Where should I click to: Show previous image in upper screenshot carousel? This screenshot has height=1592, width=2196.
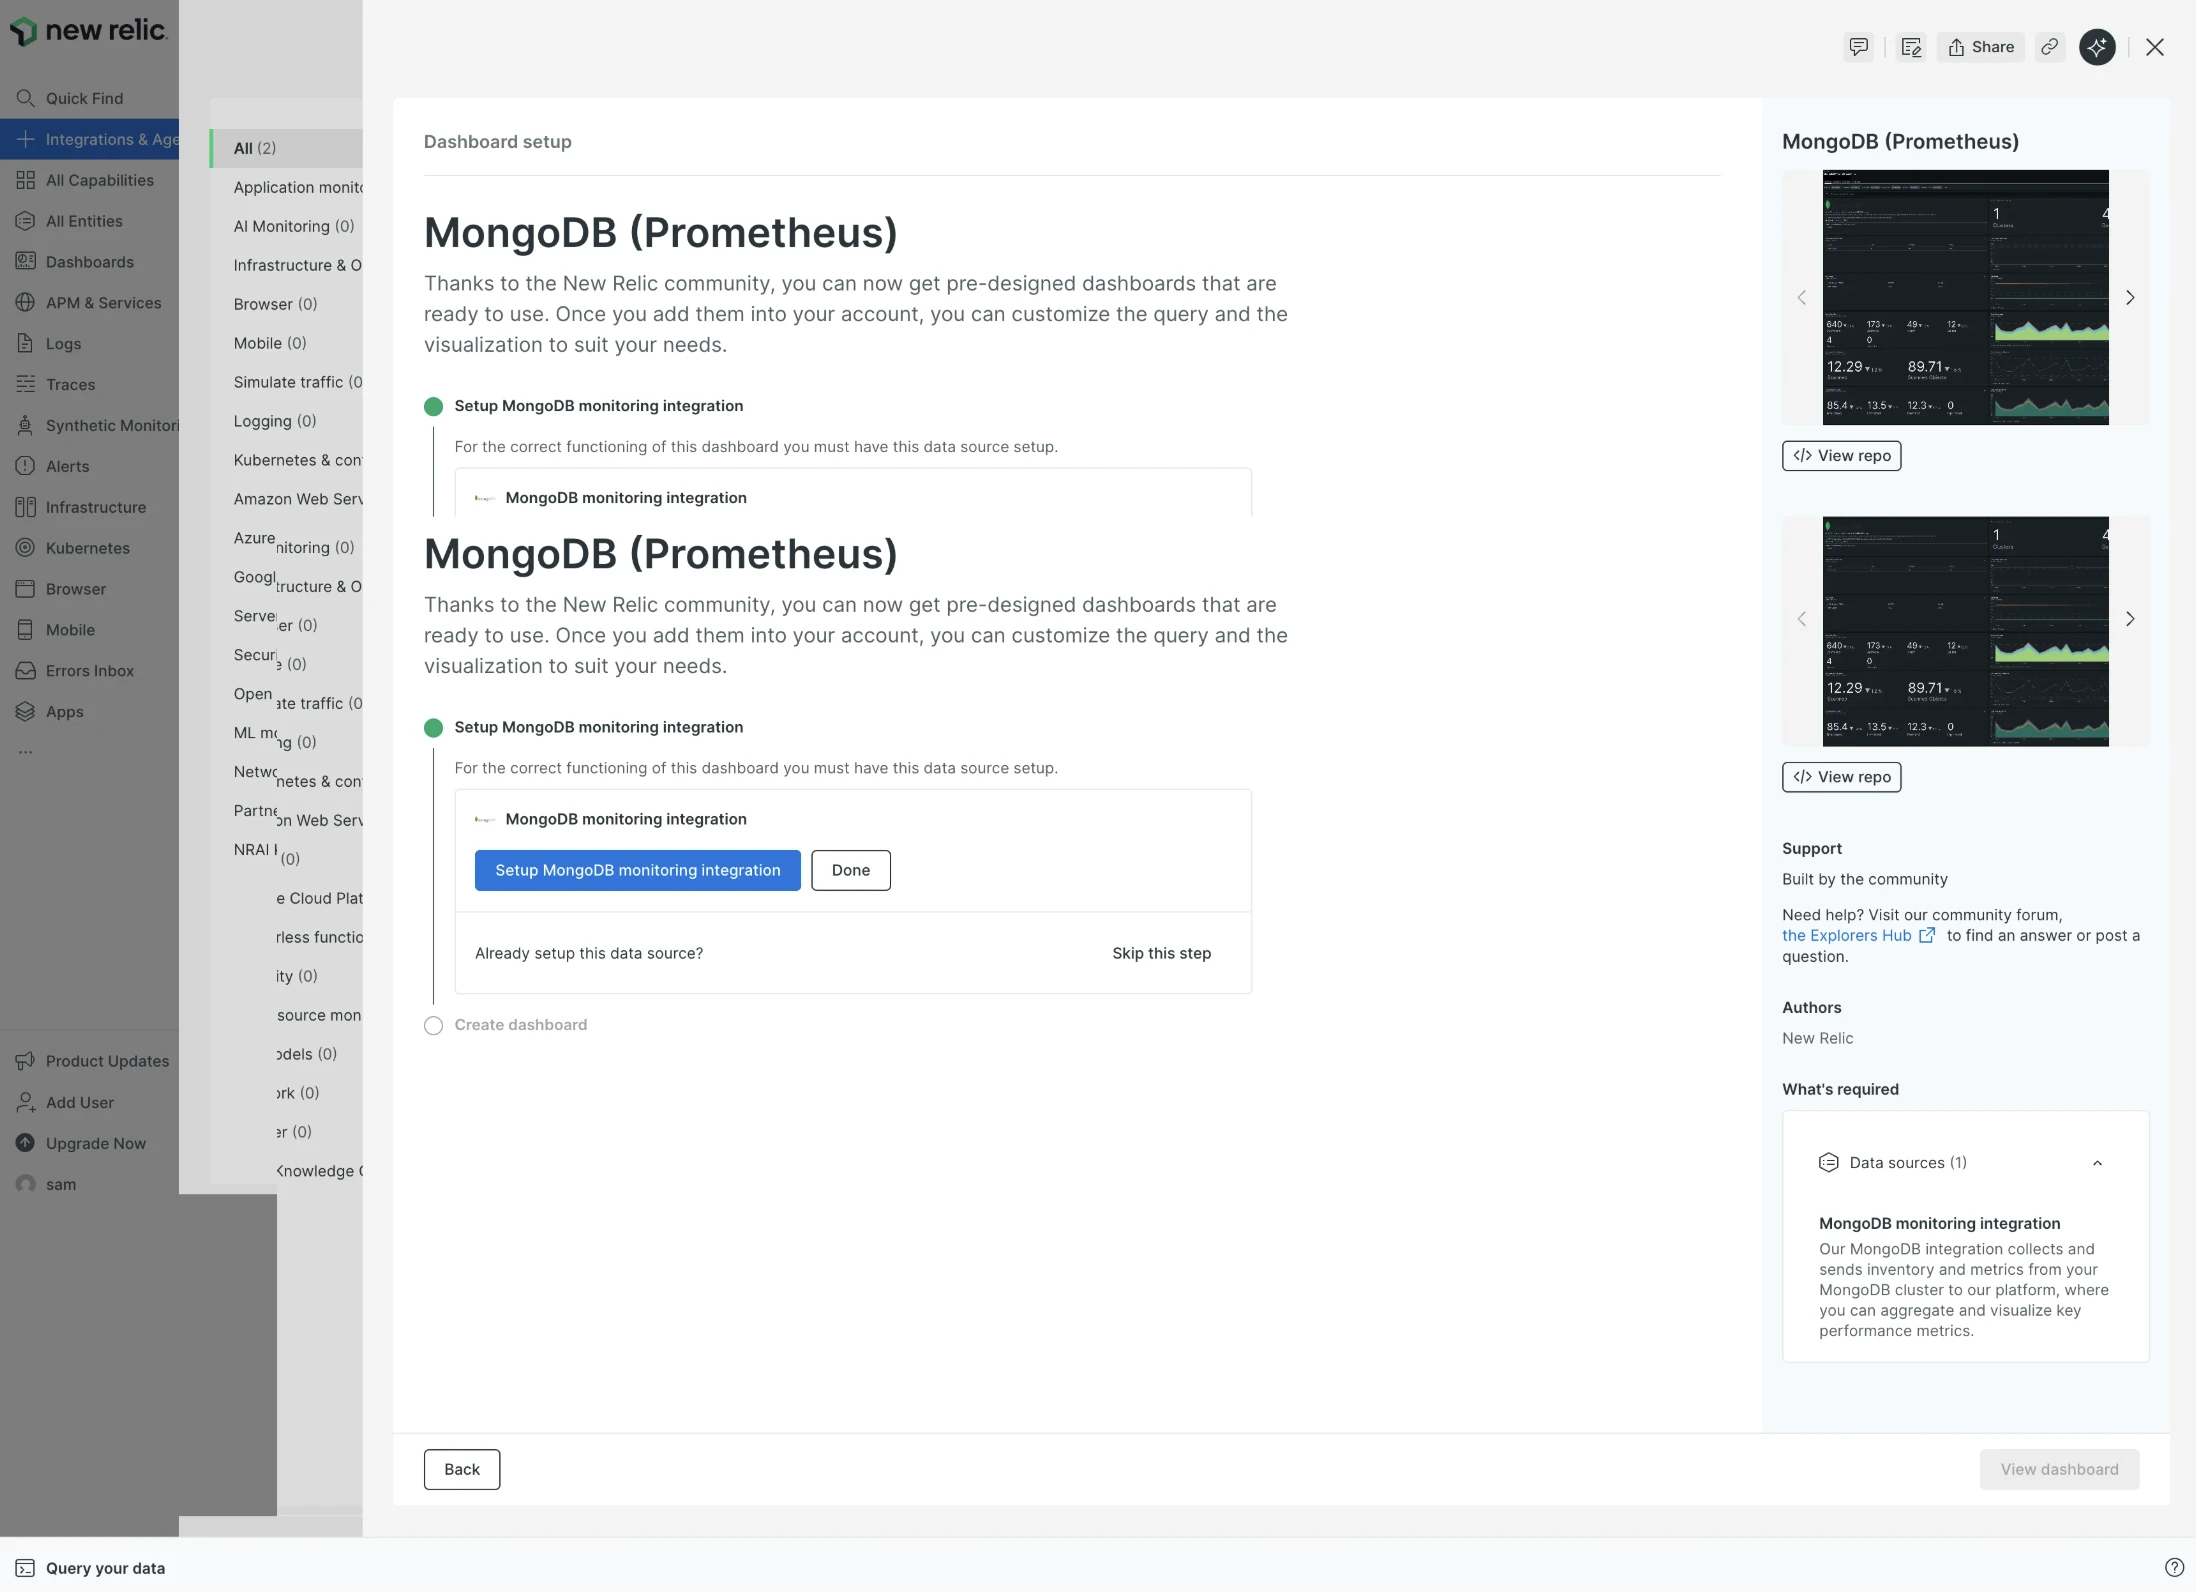(1802, 298)
